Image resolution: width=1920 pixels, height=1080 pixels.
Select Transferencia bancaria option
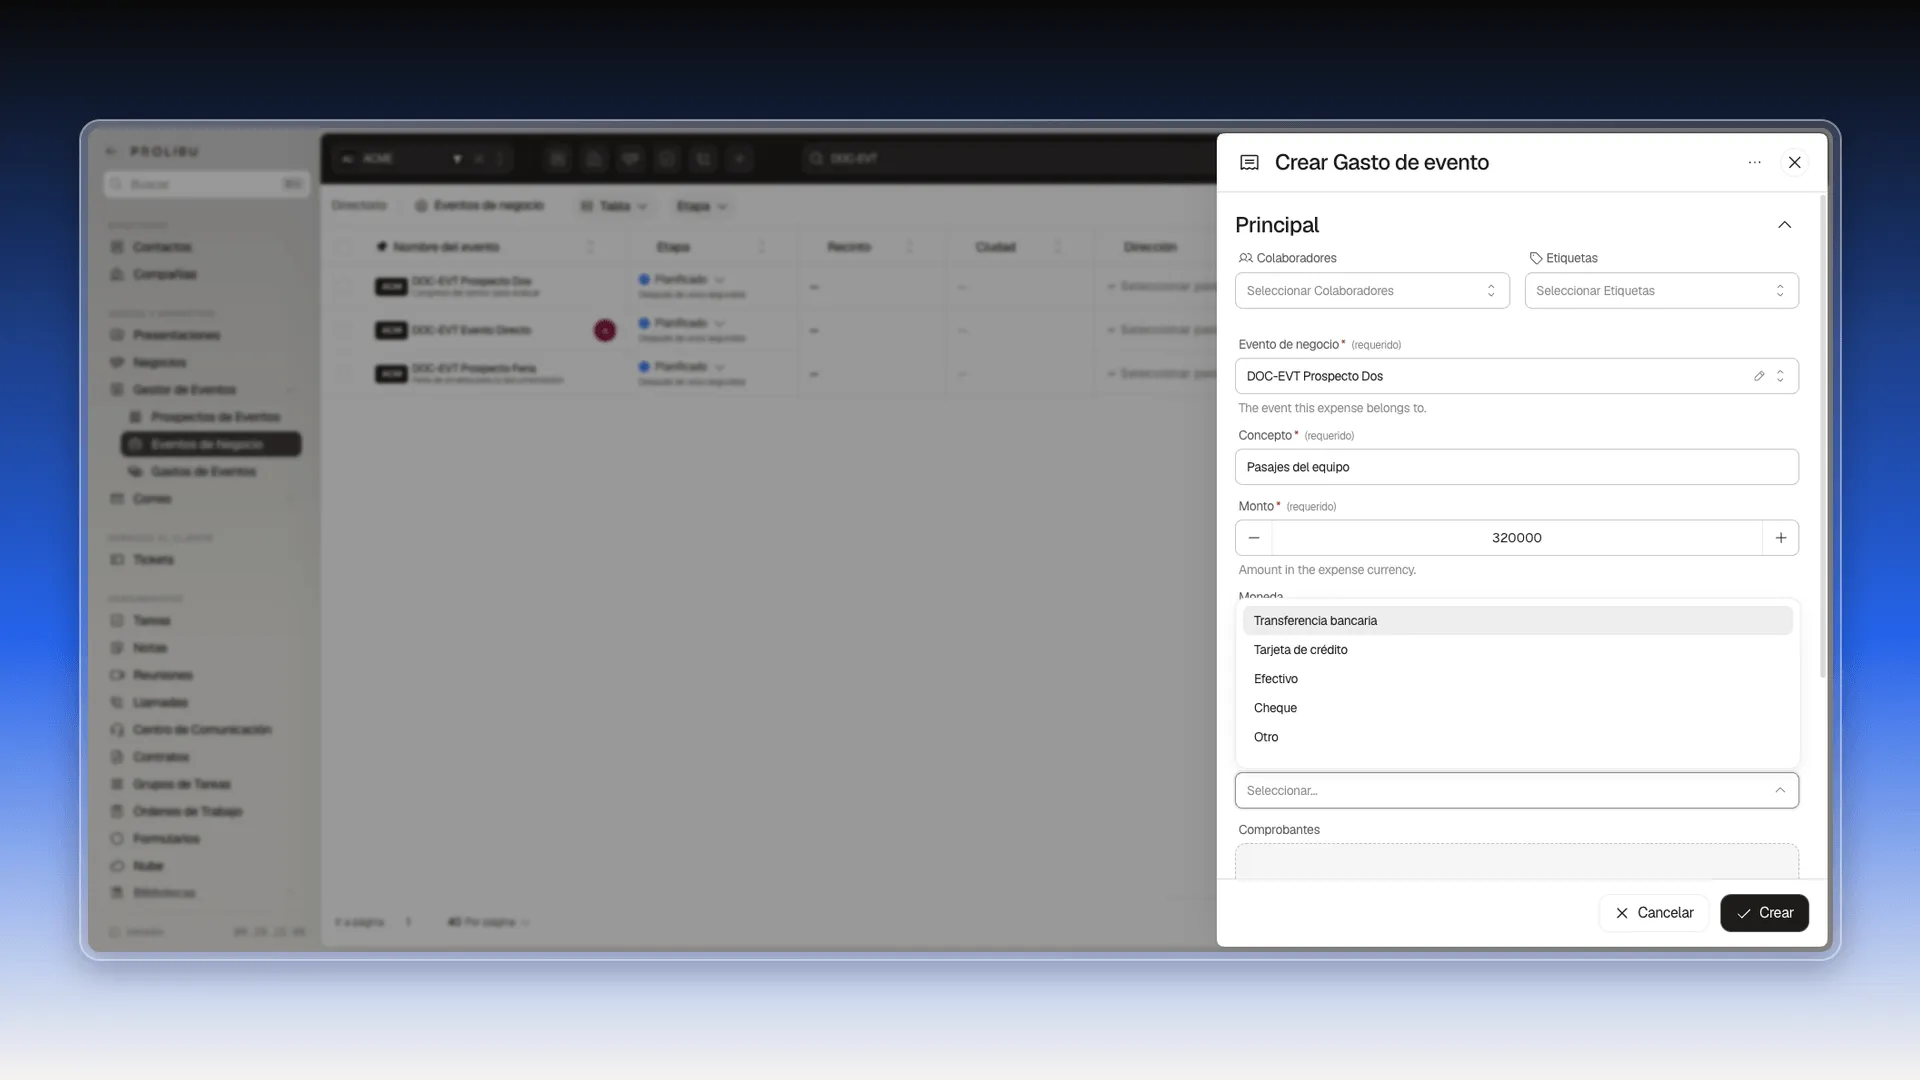click(1517, 621)
